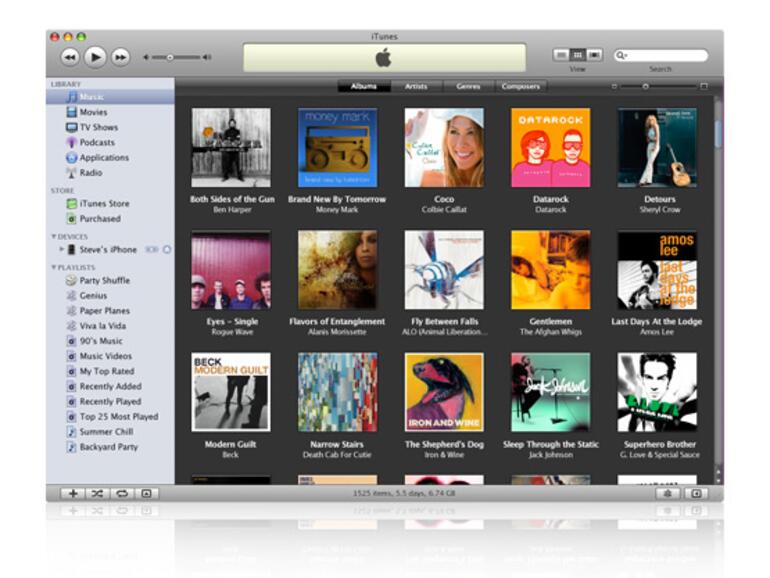
Task: Open the iTunes Store
Action: tap(110, 203)
